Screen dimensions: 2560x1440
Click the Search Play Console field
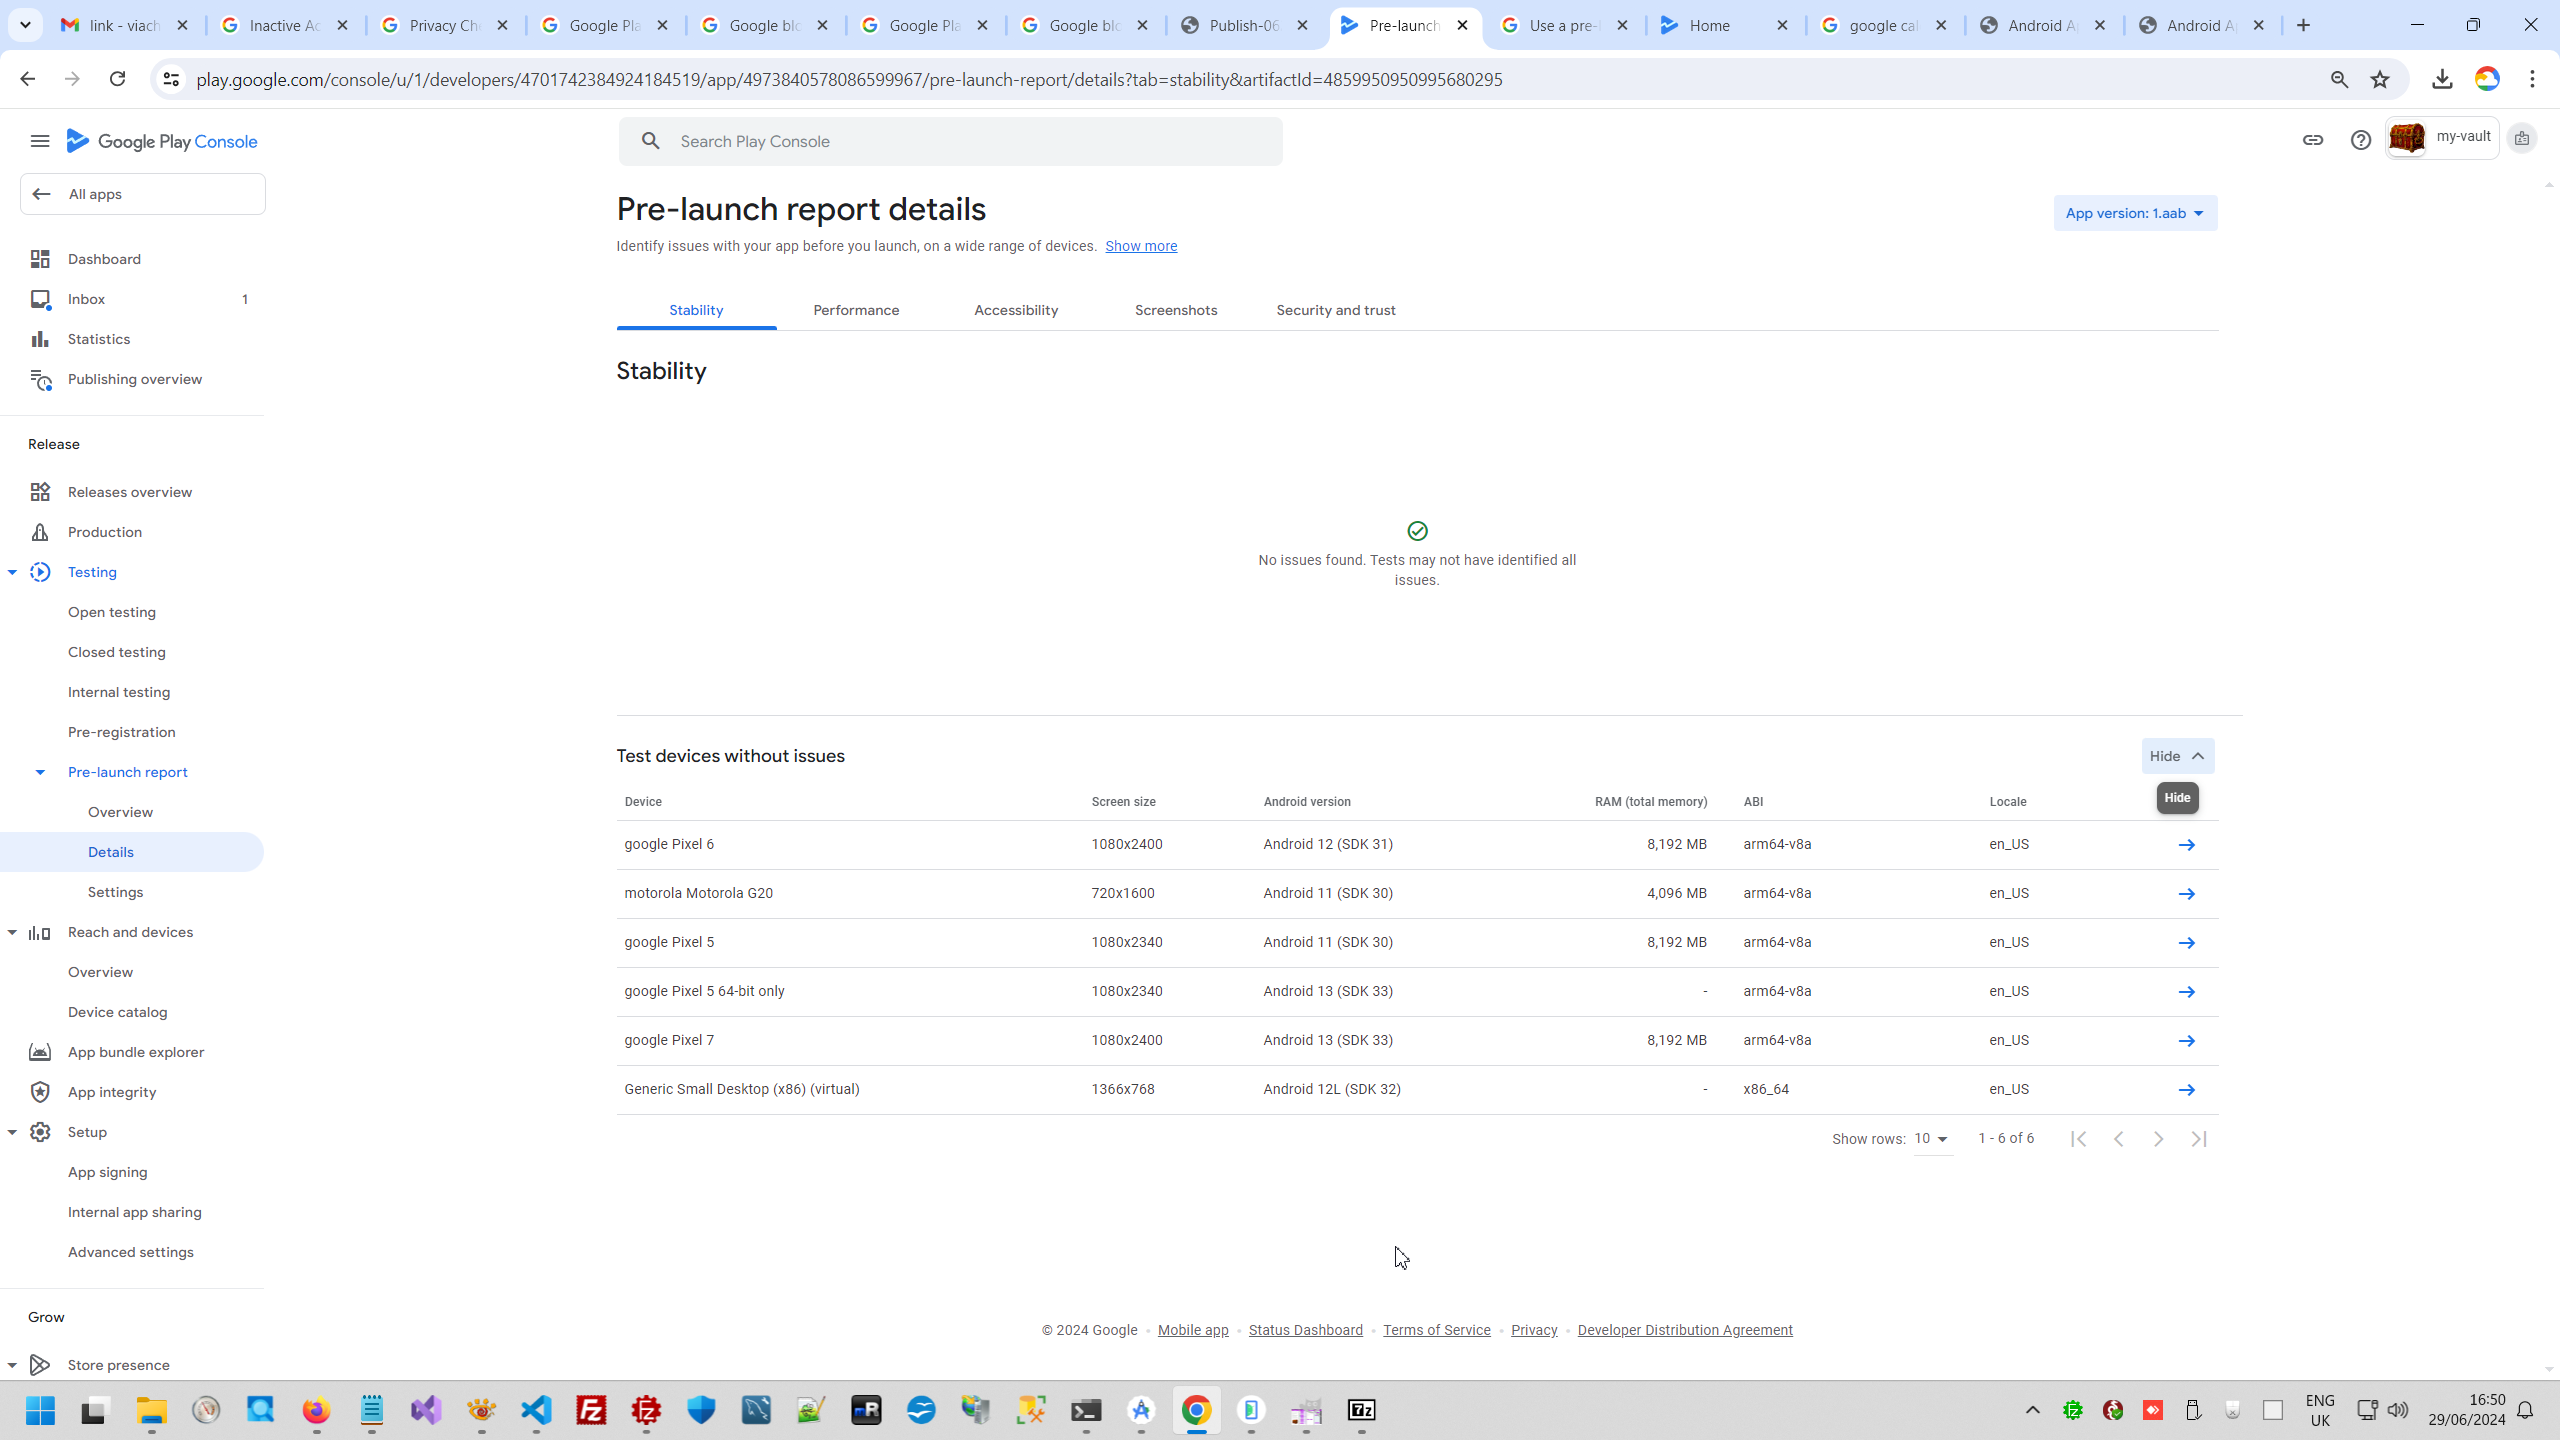(950, 141)
